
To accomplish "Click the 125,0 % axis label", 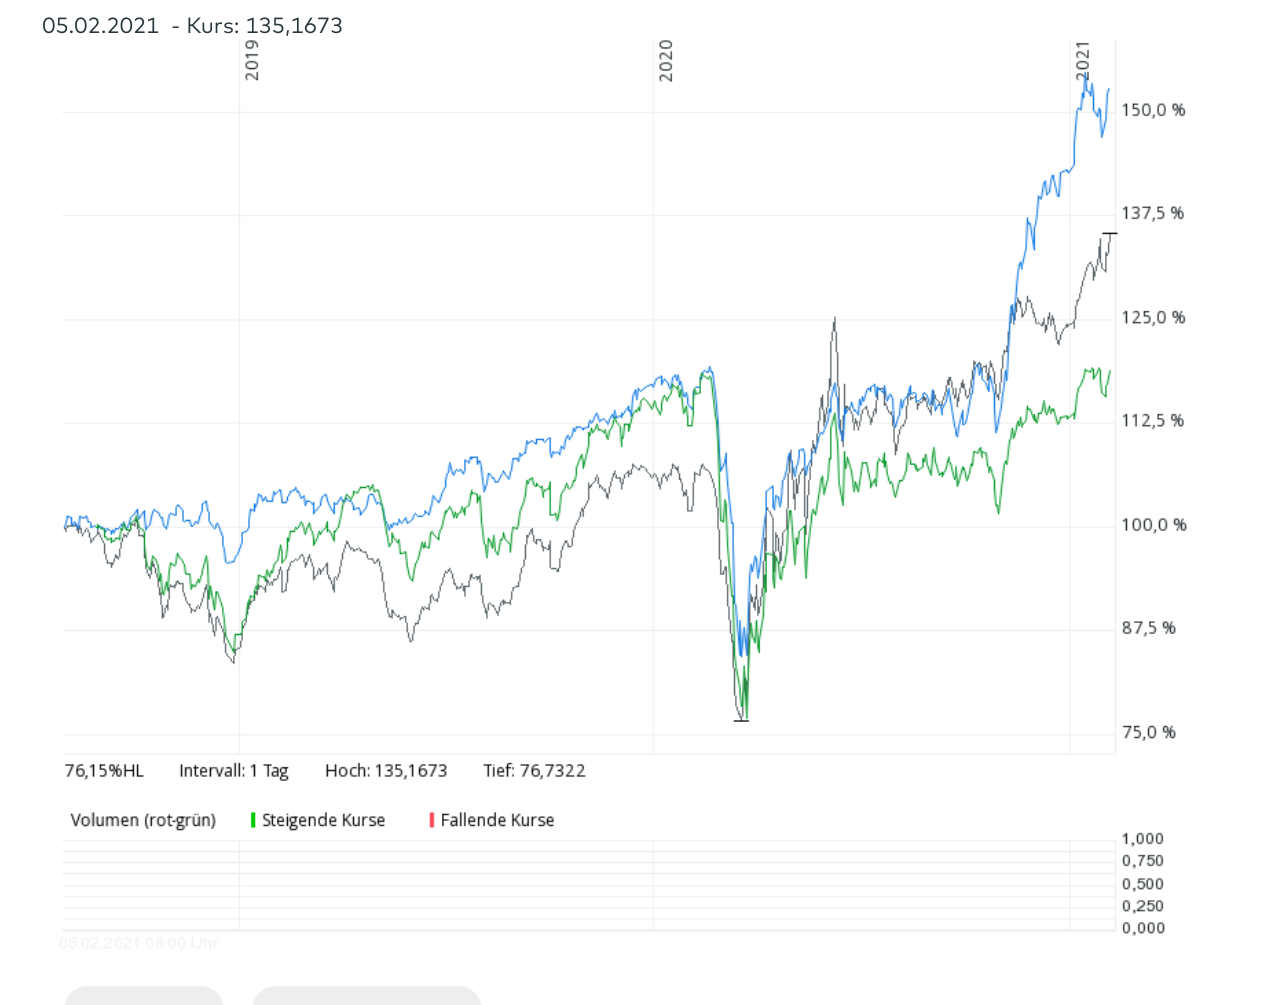I will [x=1153, y=317].
